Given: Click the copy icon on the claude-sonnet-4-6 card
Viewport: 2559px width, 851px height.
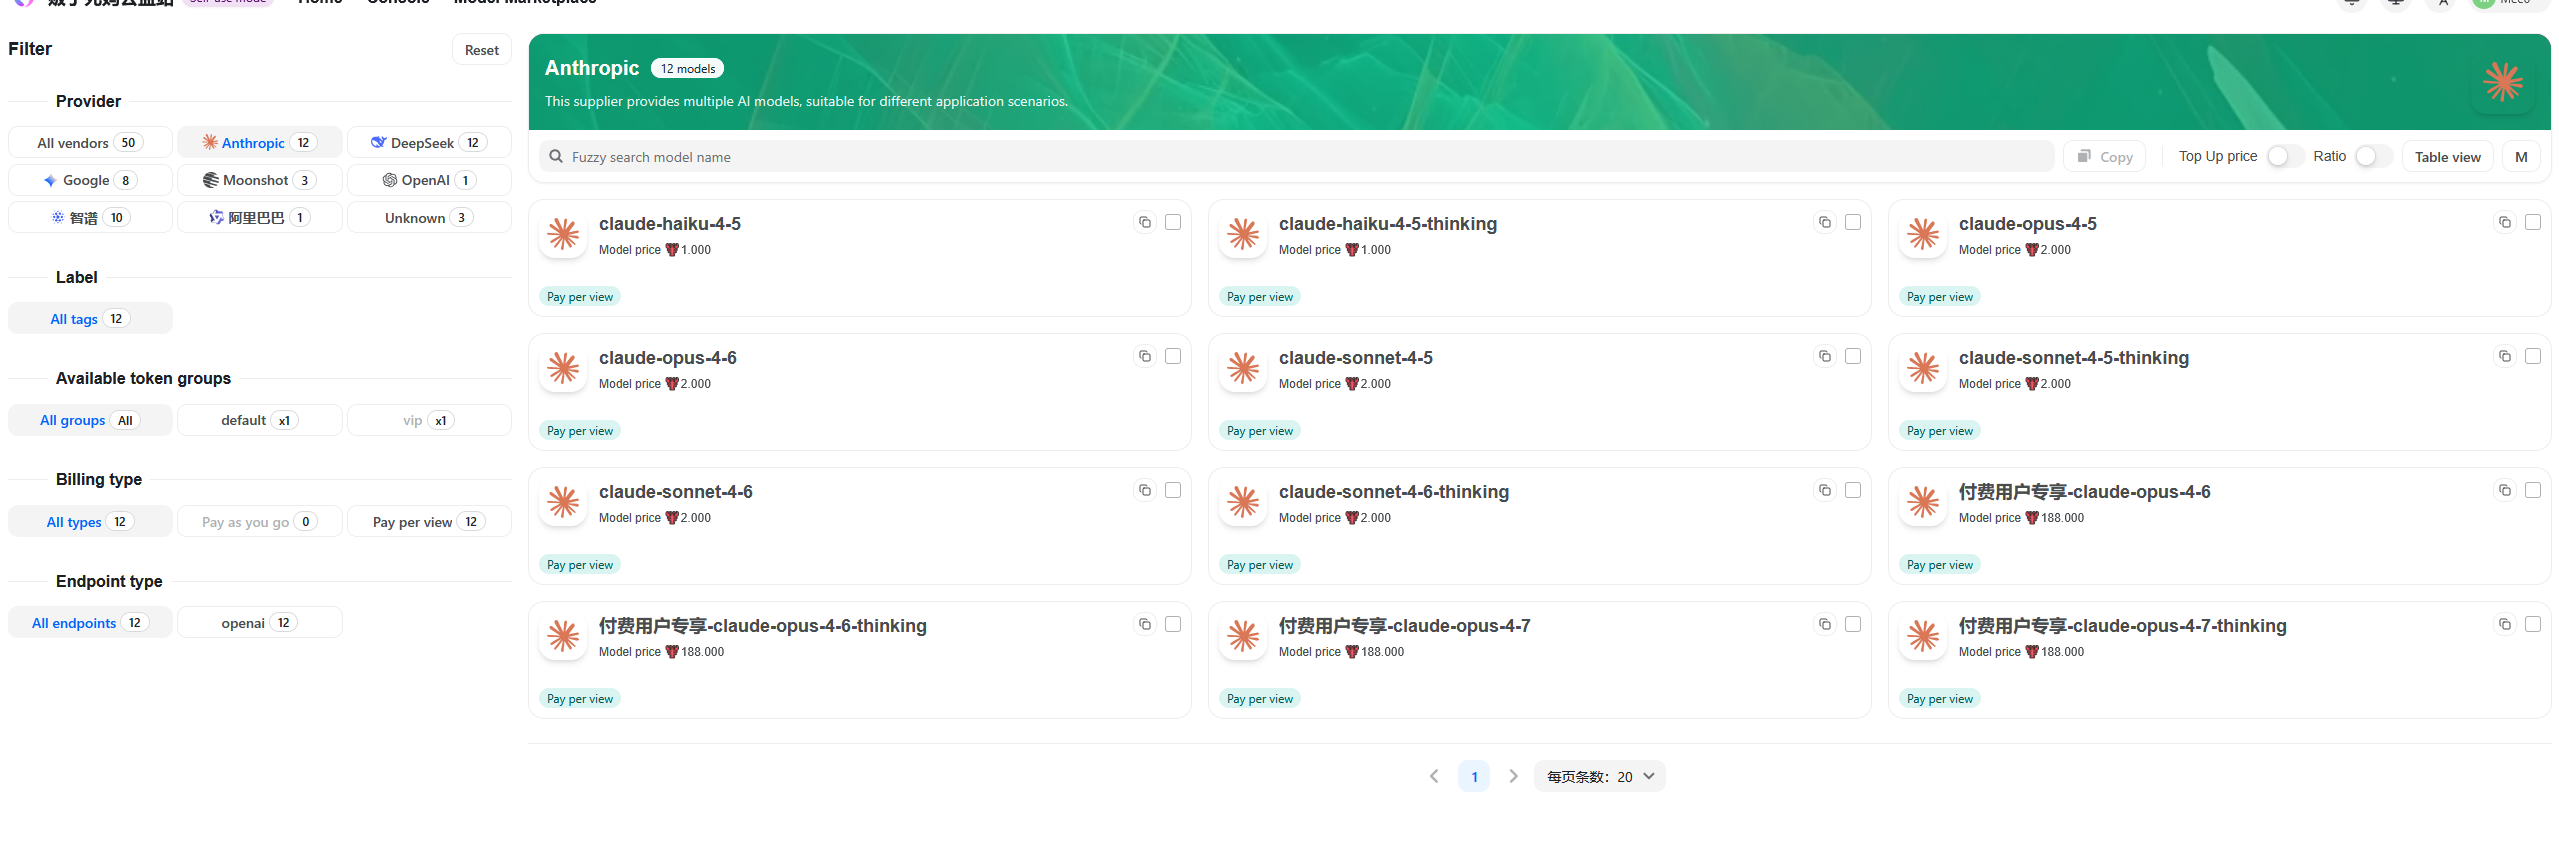Looking at the screenshot, I should [1145, 490].
